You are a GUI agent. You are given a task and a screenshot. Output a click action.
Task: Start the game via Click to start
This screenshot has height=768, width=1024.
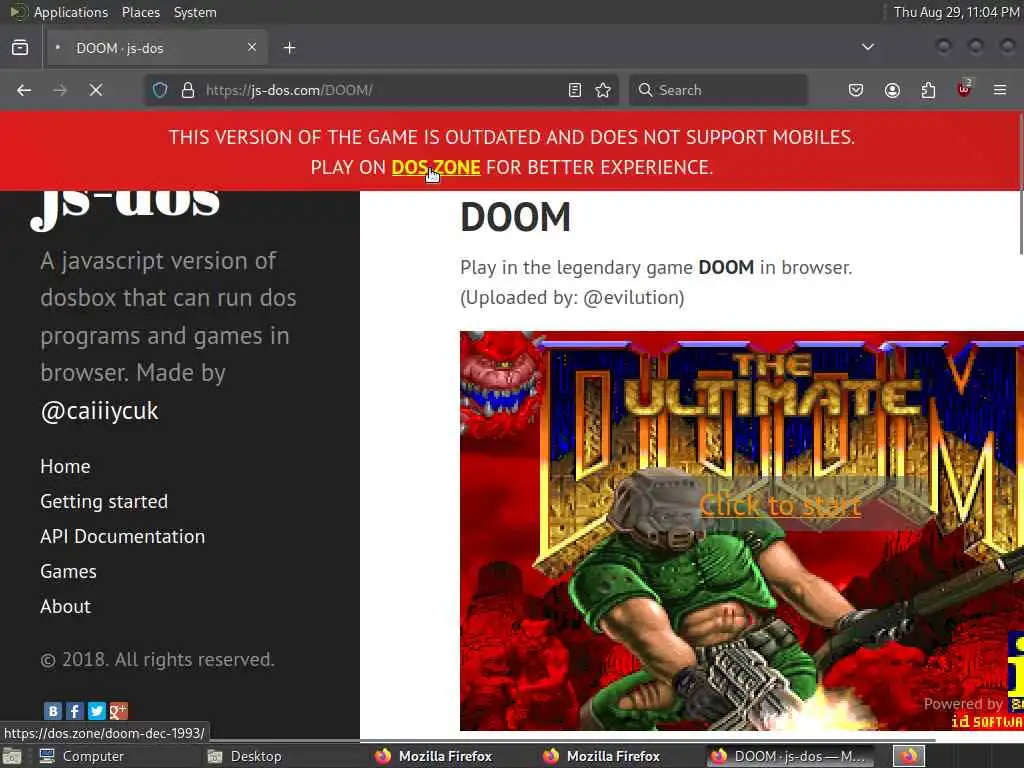780,506
